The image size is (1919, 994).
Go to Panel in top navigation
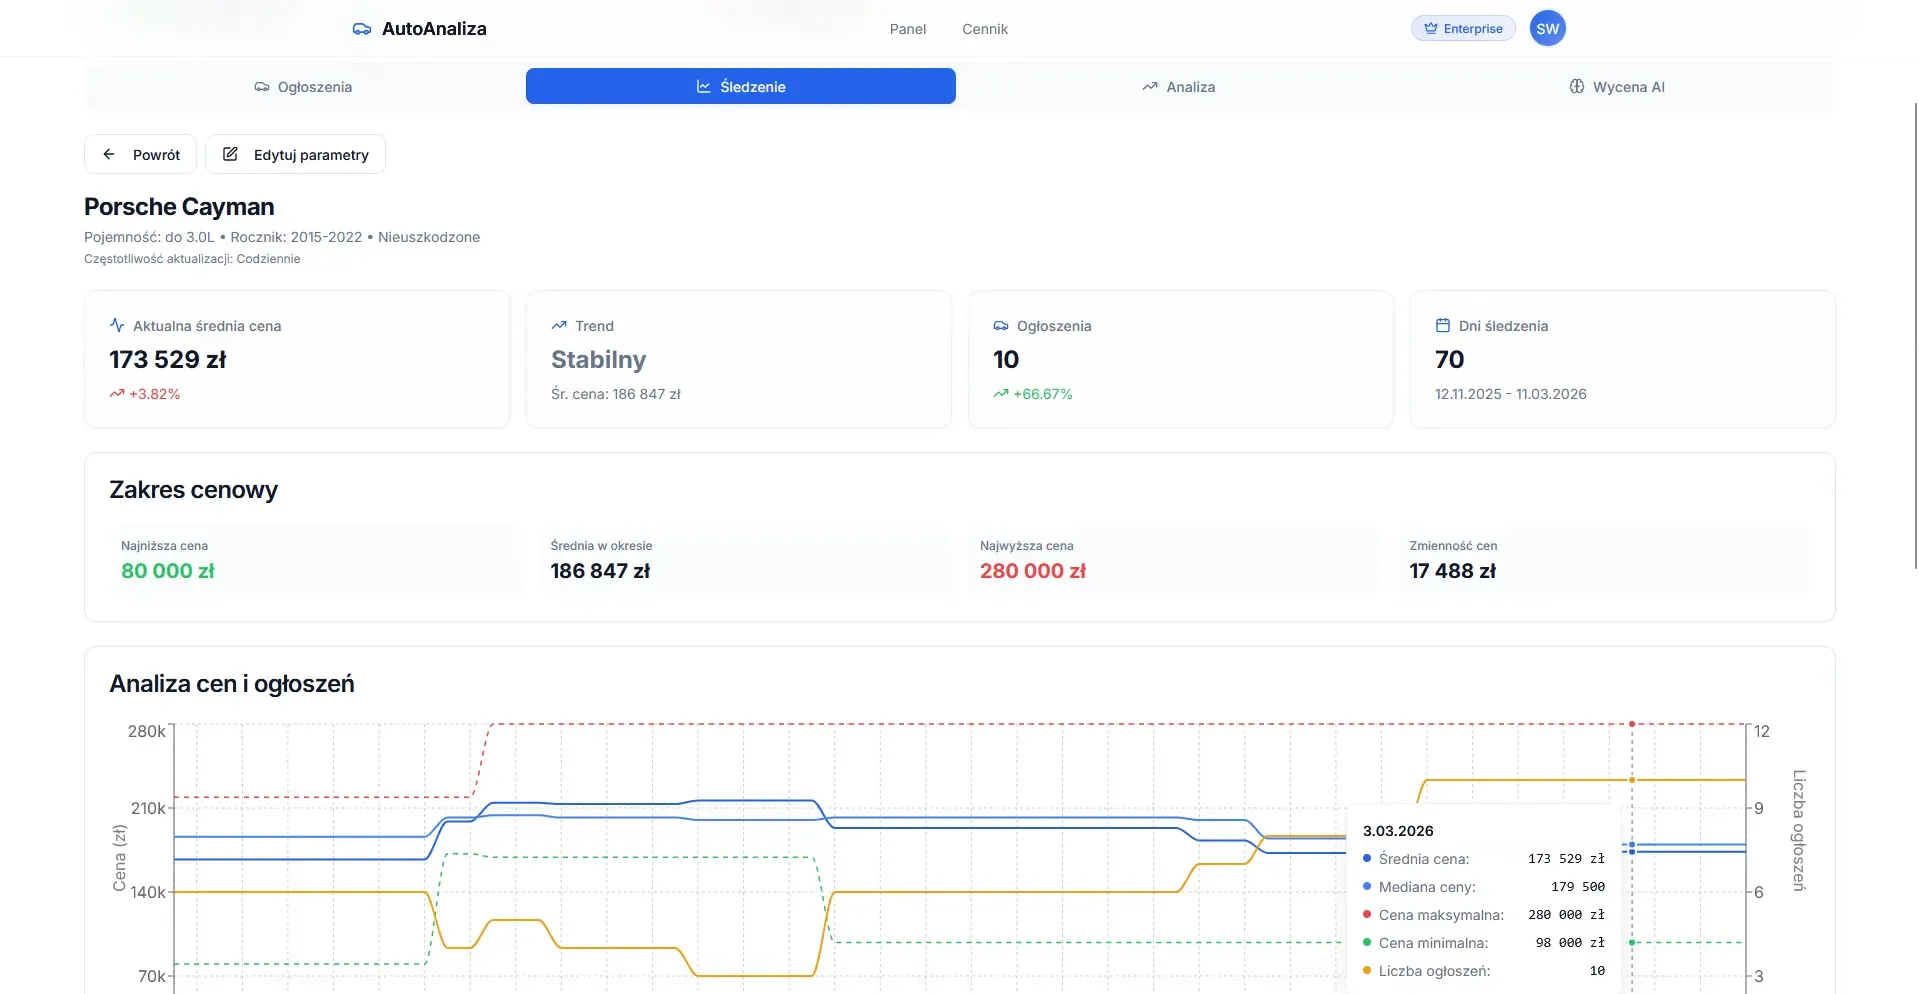[908, 29]
